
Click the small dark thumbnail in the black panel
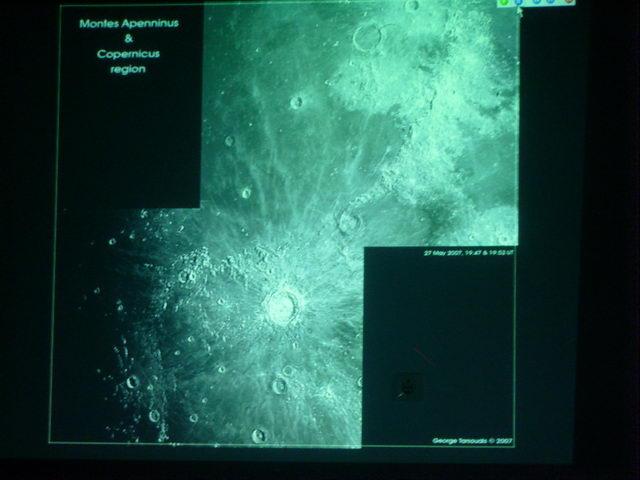409,386
